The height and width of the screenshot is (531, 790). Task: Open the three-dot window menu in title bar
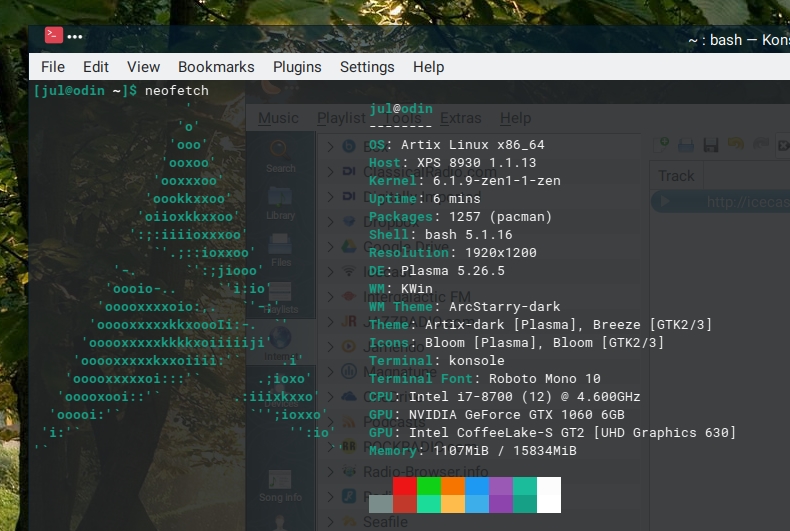click(x=76, y=37)
